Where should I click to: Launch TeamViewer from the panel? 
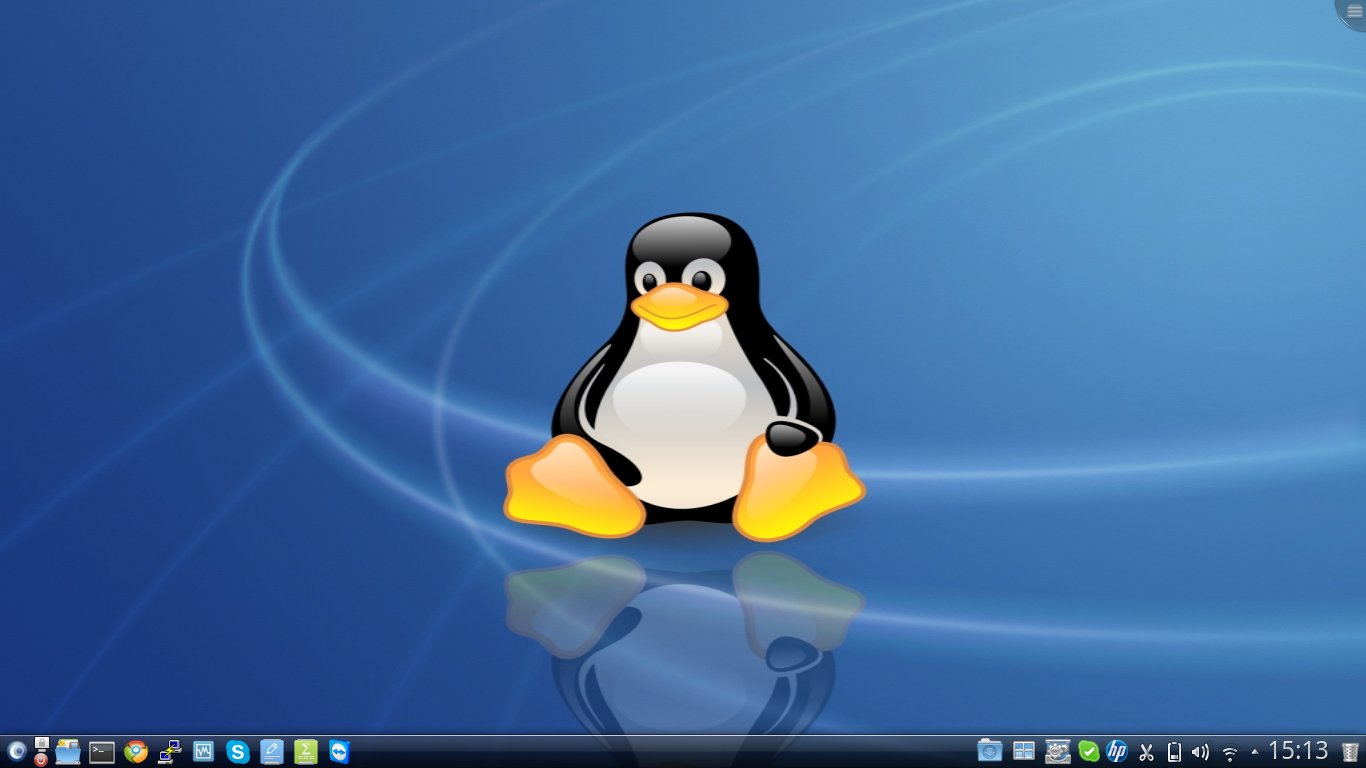click(340, 752)
